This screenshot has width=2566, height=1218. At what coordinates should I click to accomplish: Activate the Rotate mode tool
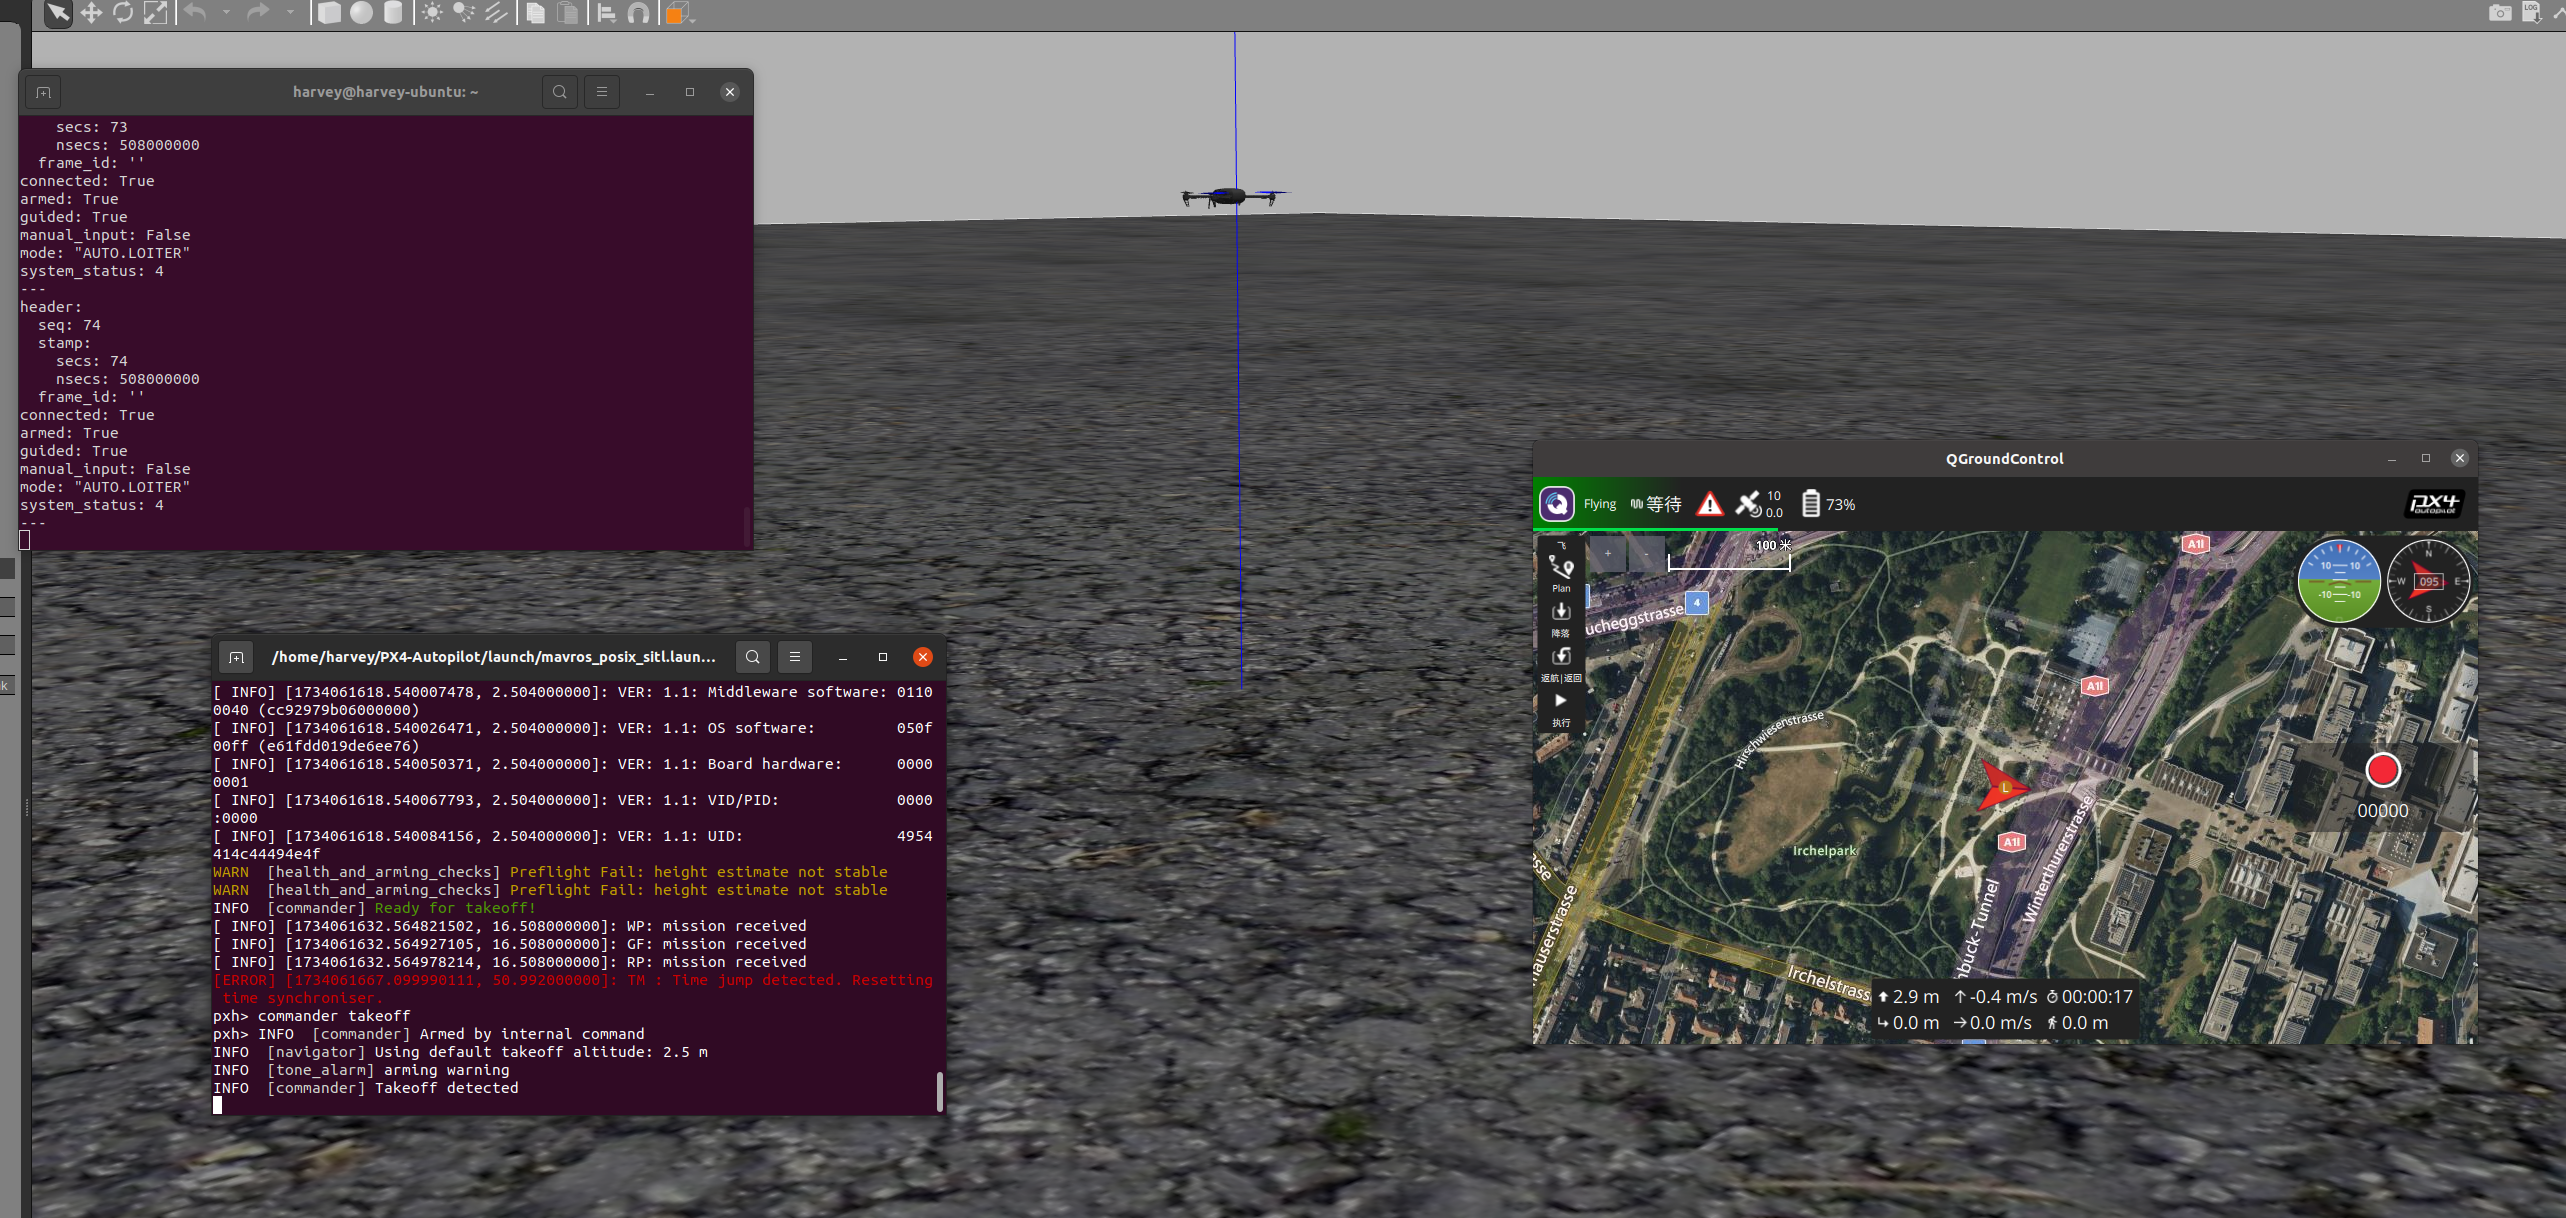[x=123, y=13]
